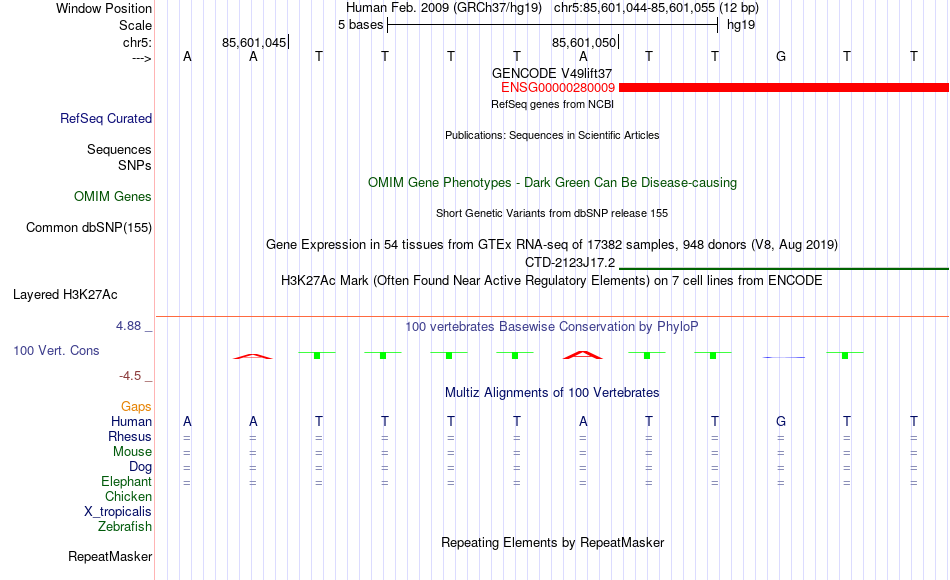Click the 85,601,050 coordinate marker
The width and height of the screenshot is (950, 580).
pyautogui.click(x=585, y=42)
